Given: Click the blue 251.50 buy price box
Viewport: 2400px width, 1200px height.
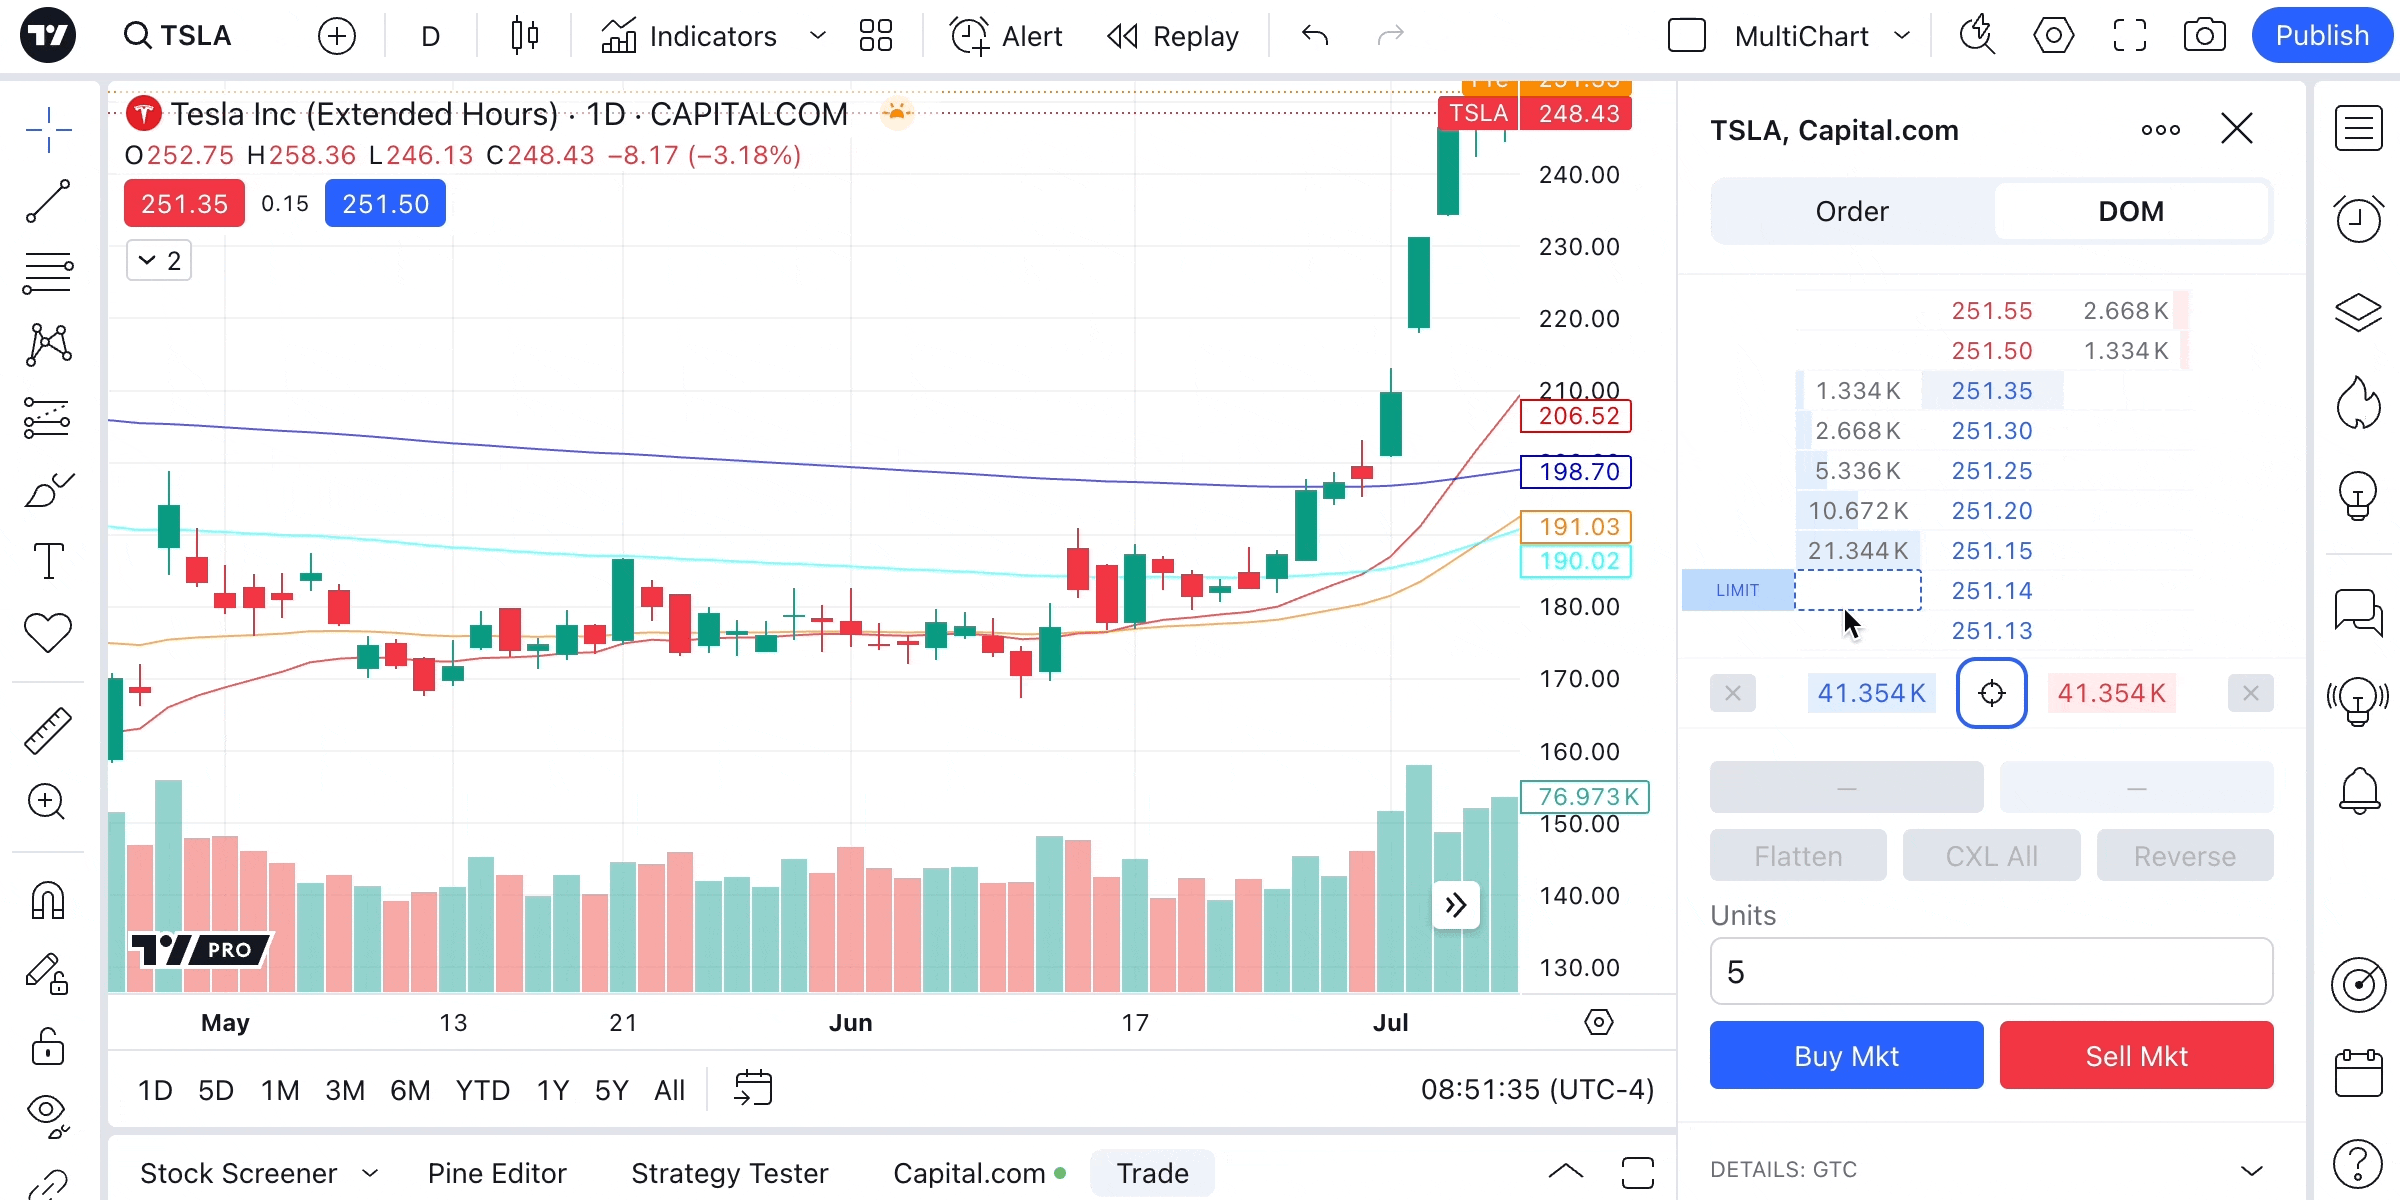Looking at the screenshot, I should tap(385, 204).
